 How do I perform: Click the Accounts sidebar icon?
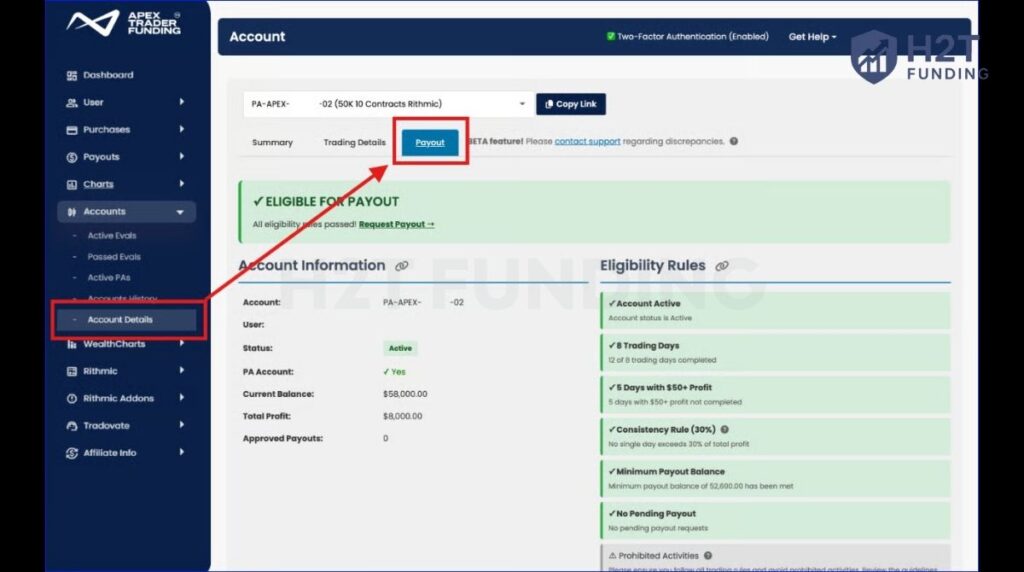(72, 212)
